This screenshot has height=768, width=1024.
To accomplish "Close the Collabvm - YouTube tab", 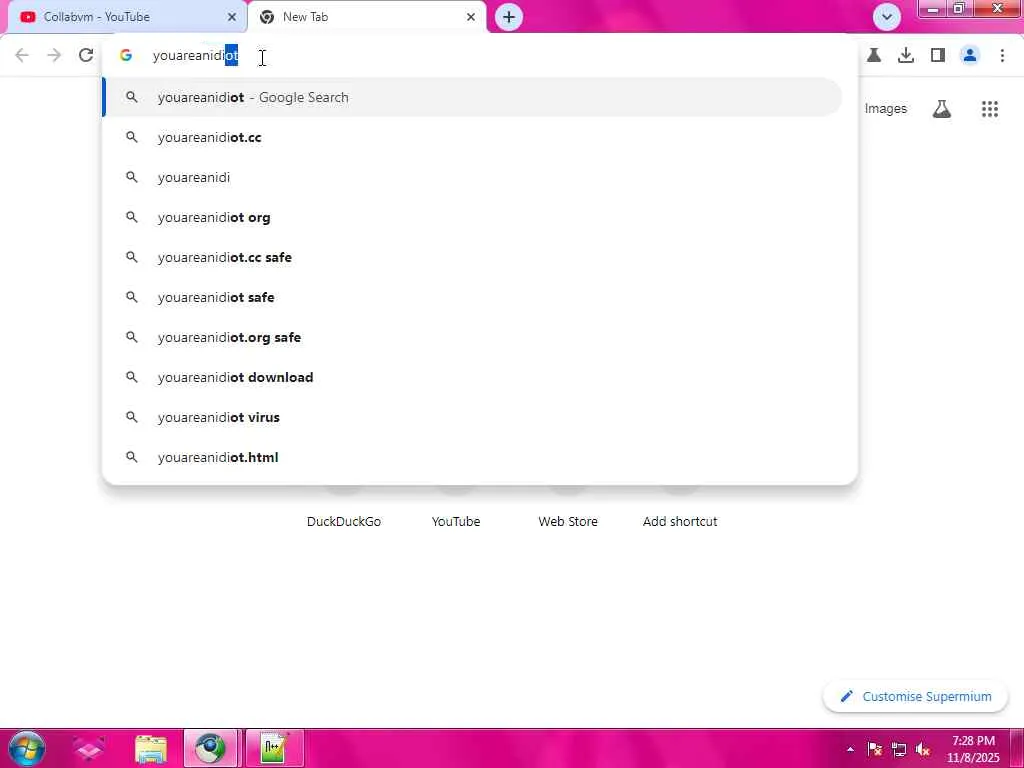I will tap(232, 17).
